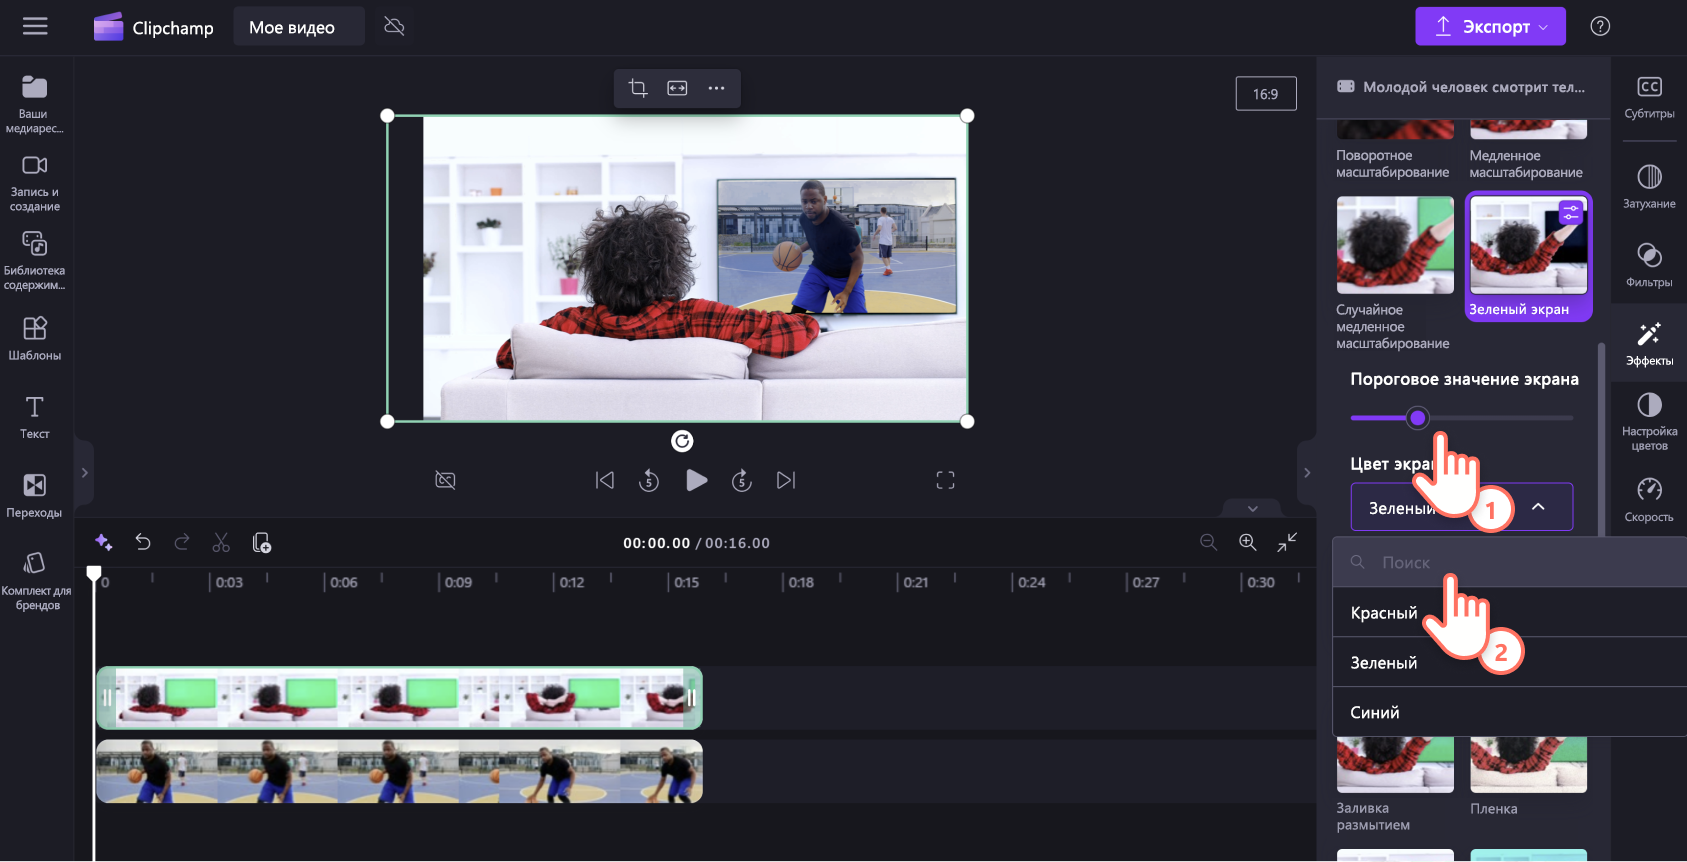Open the Эффекты tab
Image resolution: width=1687 pixels, height=862 pixels.
pyautogui.click(x=1649, y=344)
